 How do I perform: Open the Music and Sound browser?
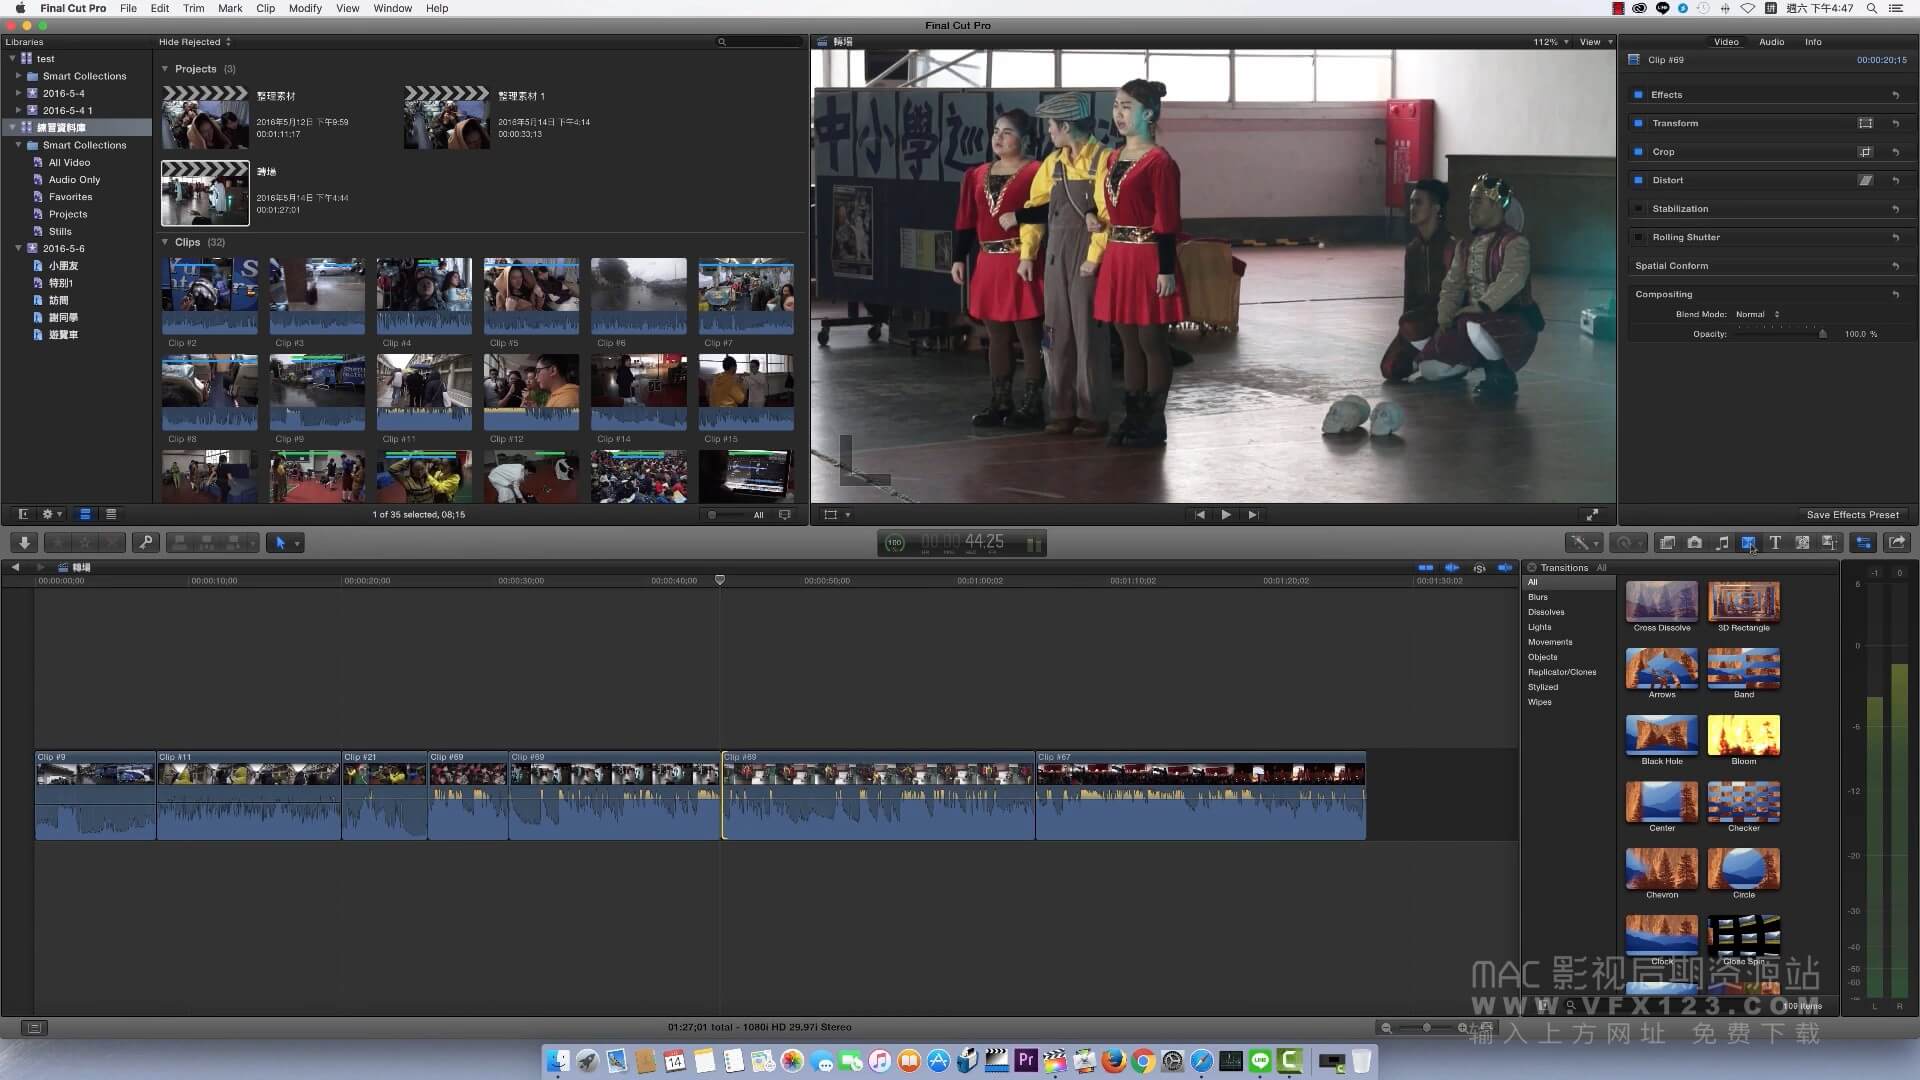1722,542
